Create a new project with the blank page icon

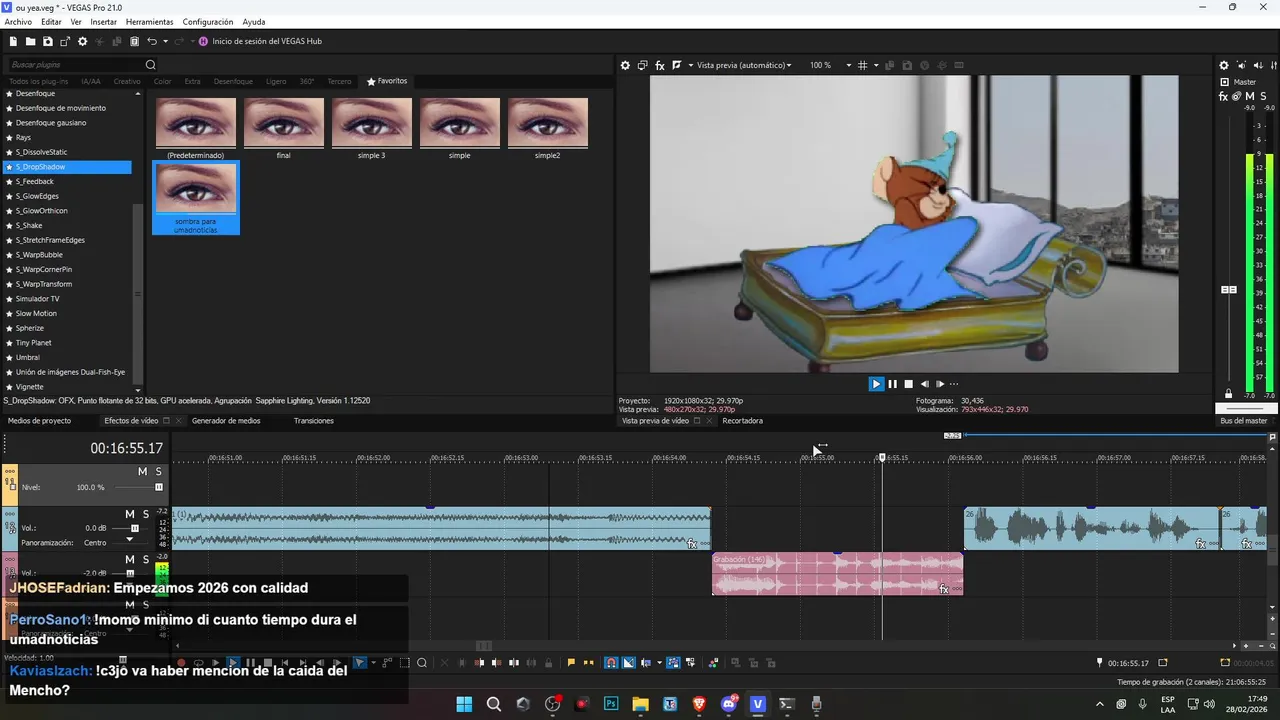[x=14, y=41]
